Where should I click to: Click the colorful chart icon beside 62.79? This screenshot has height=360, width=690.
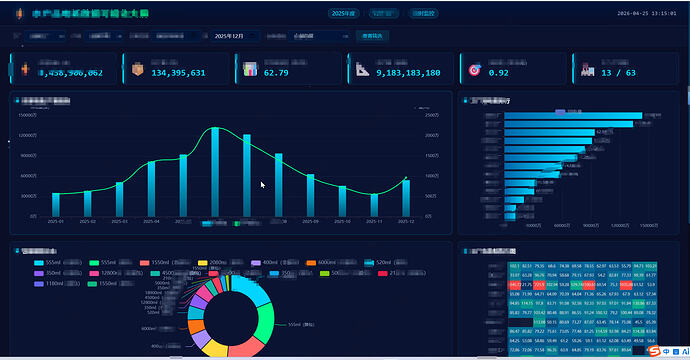click(250, 69)
